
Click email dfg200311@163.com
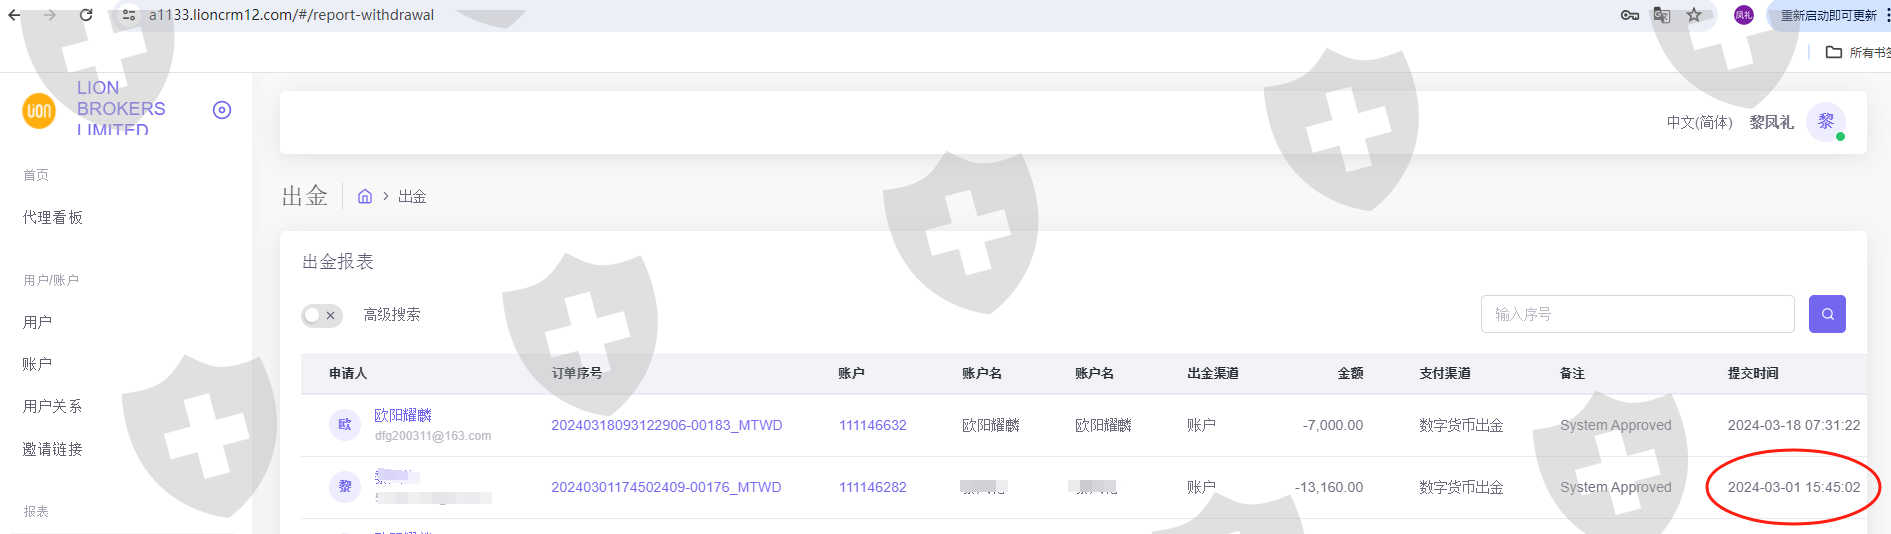click(x=433, y=436)
